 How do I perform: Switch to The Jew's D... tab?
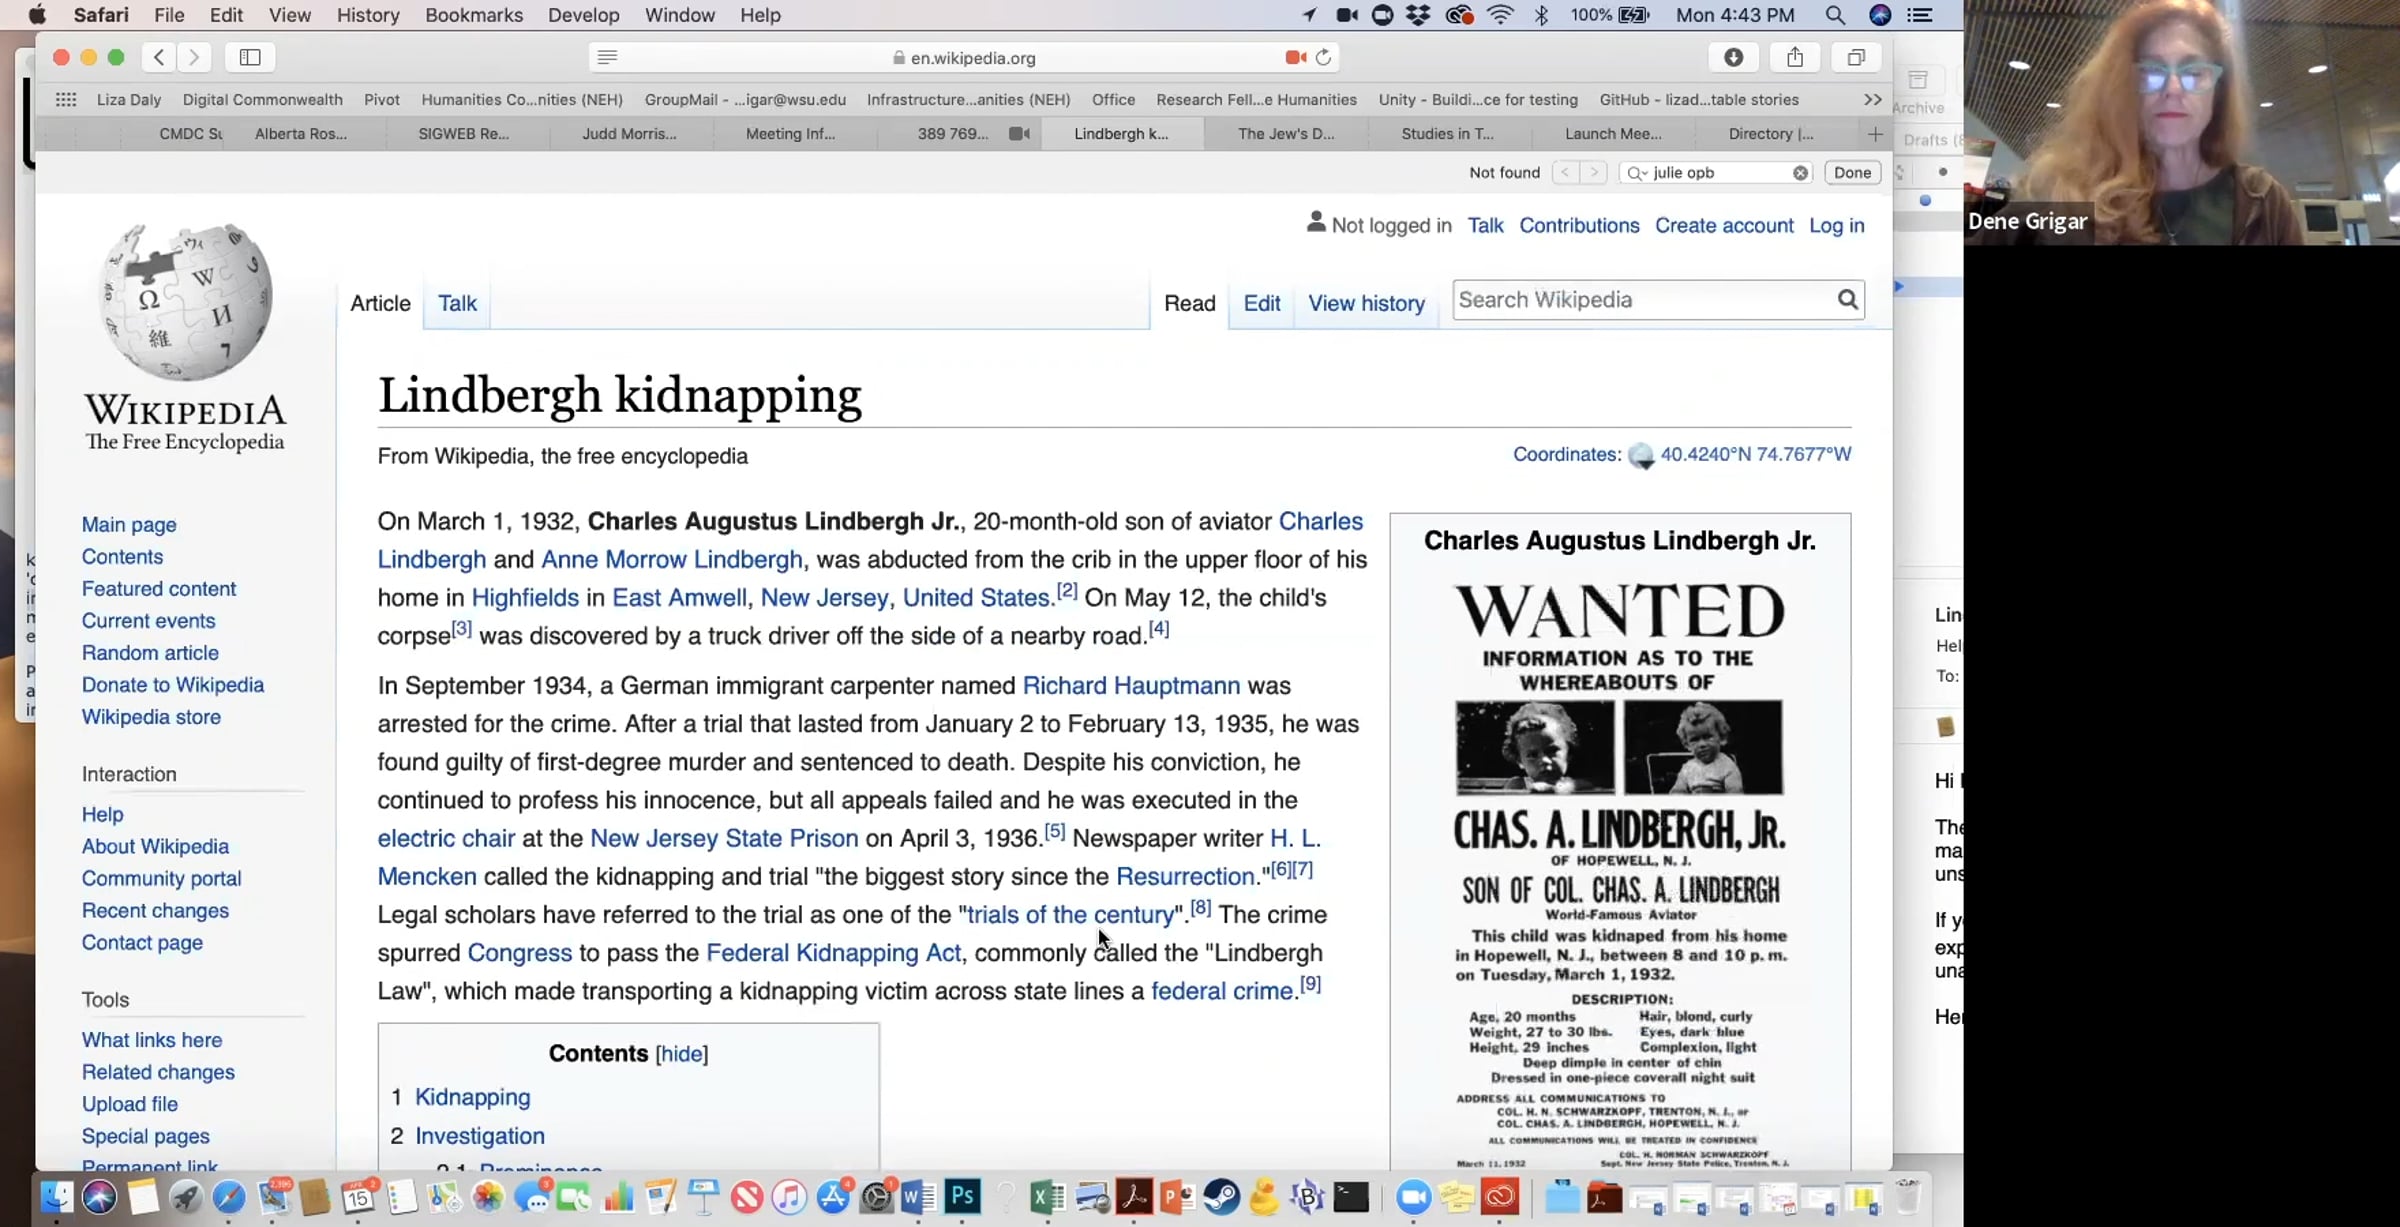(1285, 134)
